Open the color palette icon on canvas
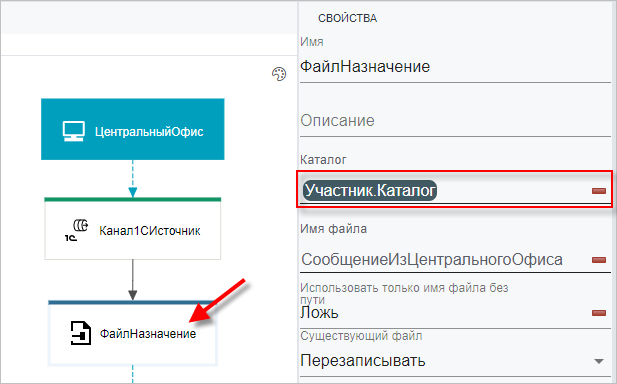Screen dimensions: 617x384 click(279, 74)
